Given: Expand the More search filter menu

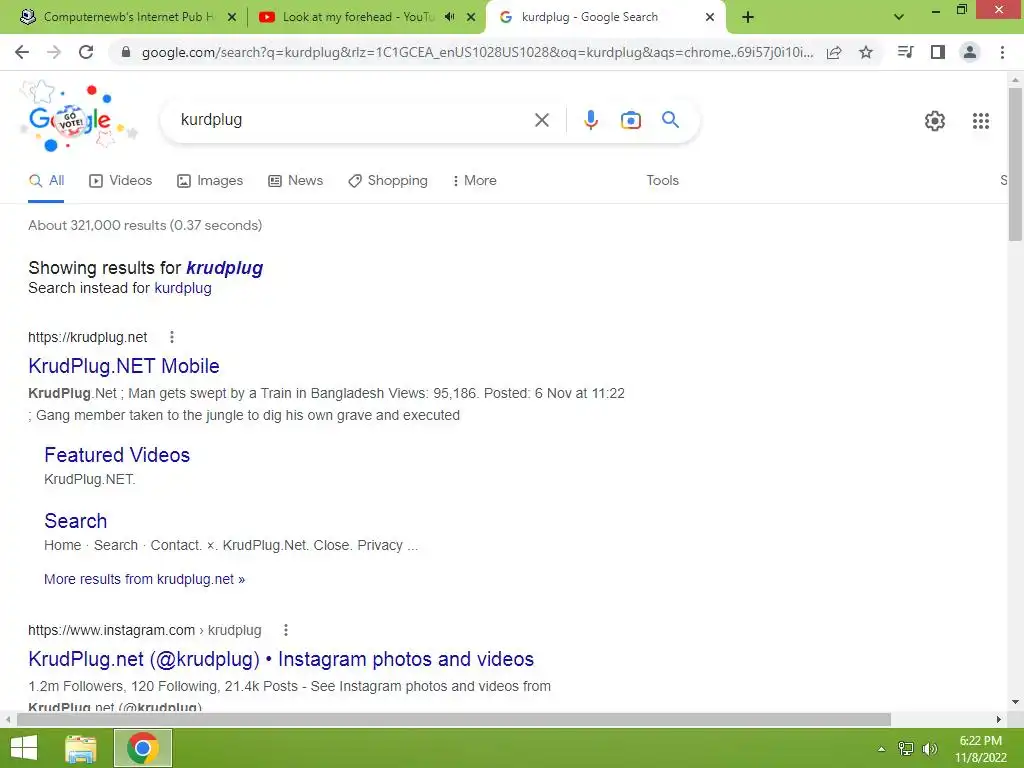Looking at the screenshot, I should (474, 181).
